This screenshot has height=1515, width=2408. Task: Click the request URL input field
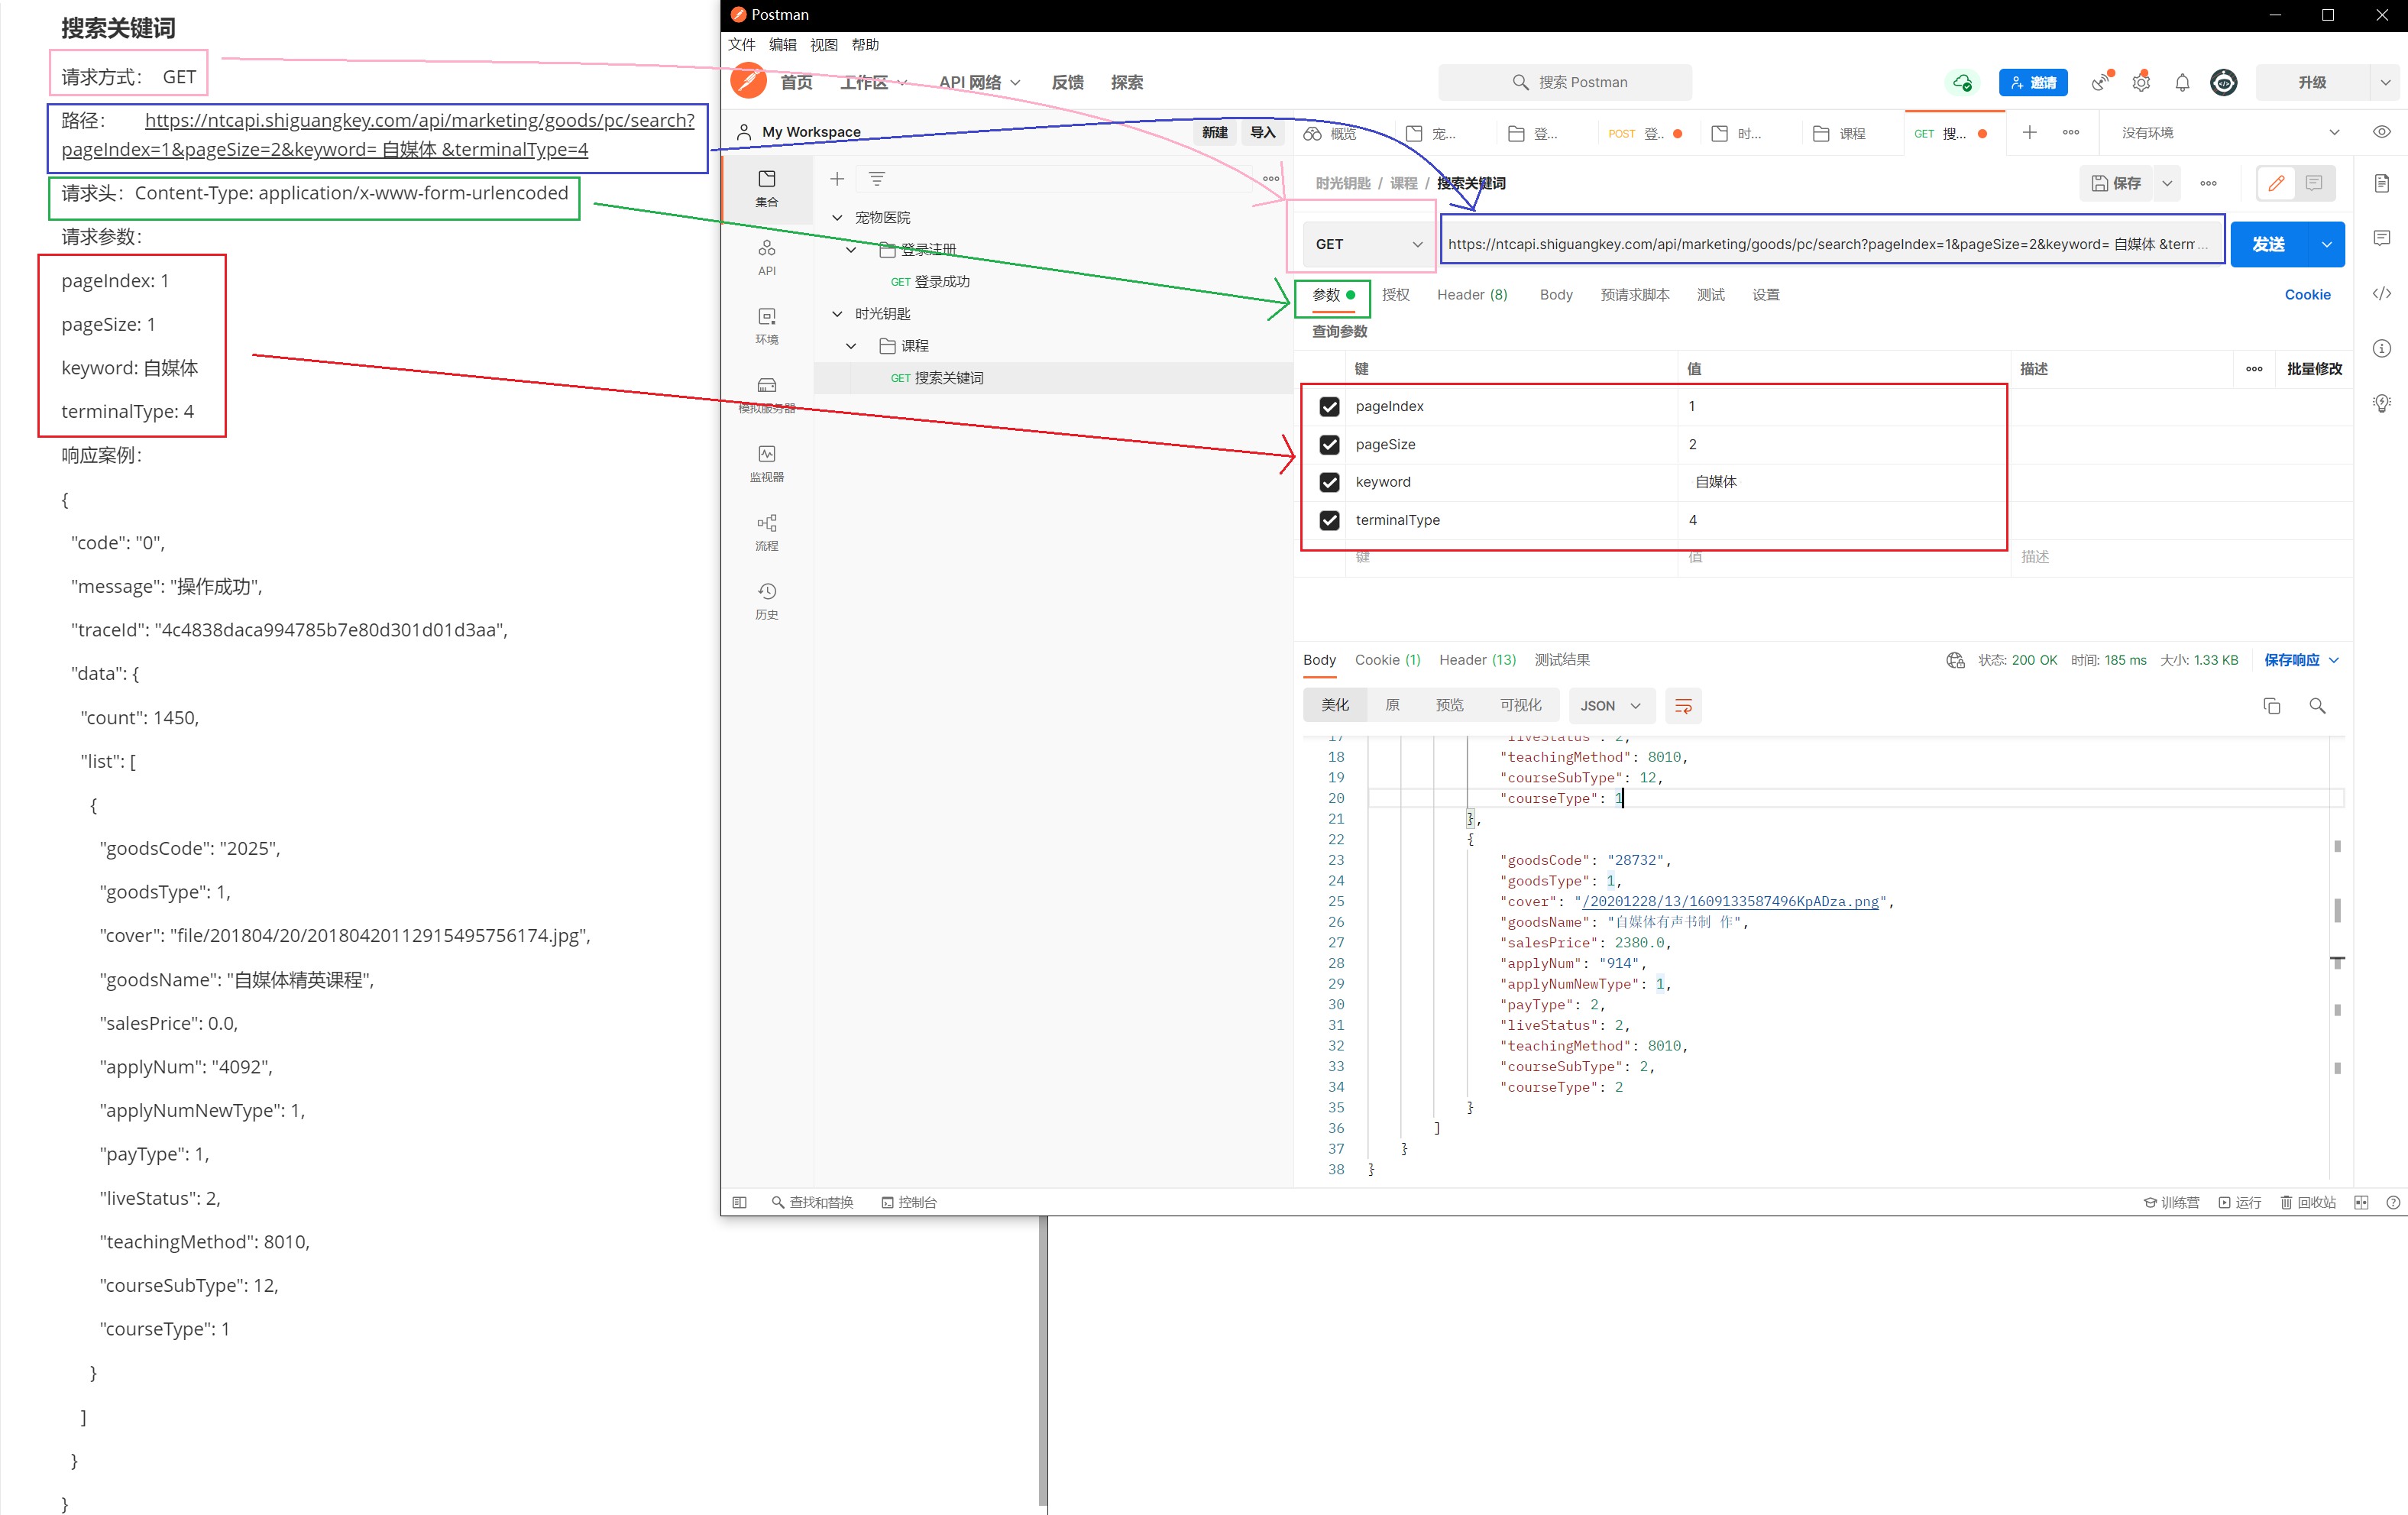pos(1820,244)
